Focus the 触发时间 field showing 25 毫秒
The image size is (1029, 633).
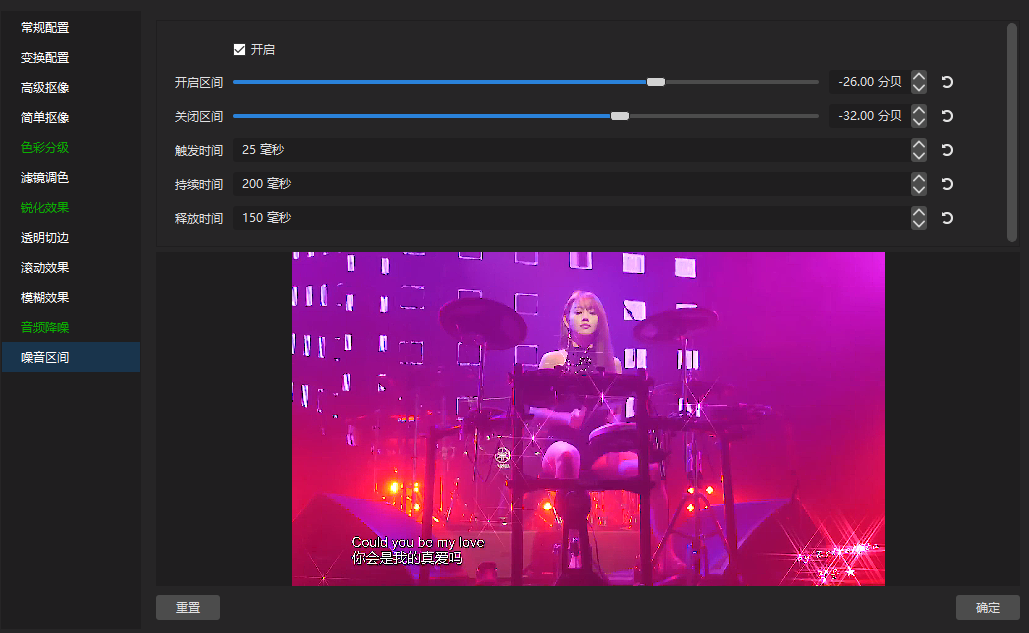572,150
